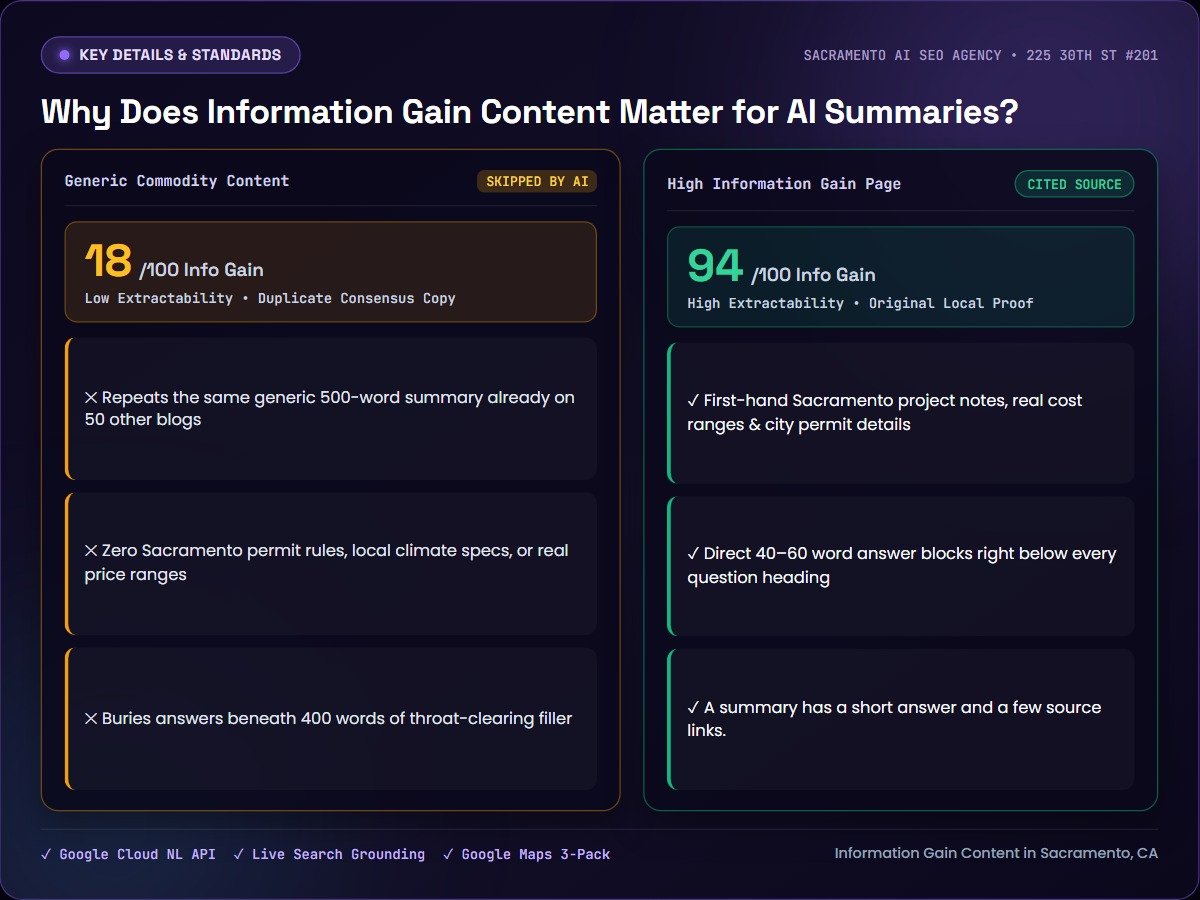The image size is (1200, 900).
Task: Click the Sacramento AI SEO Agency address text
Action: (x=981, y=55)
